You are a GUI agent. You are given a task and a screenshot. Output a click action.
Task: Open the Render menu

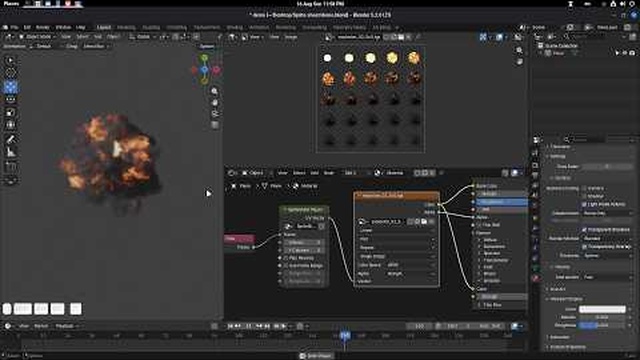(x=42, y=27)
